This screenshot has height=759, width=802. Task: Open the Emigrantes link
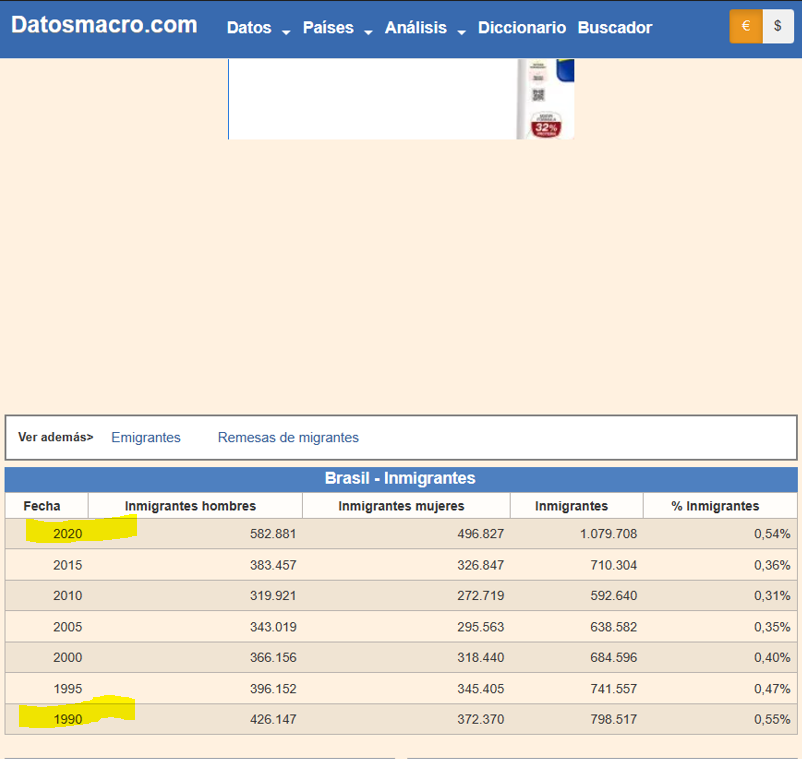tap(146, 437)
